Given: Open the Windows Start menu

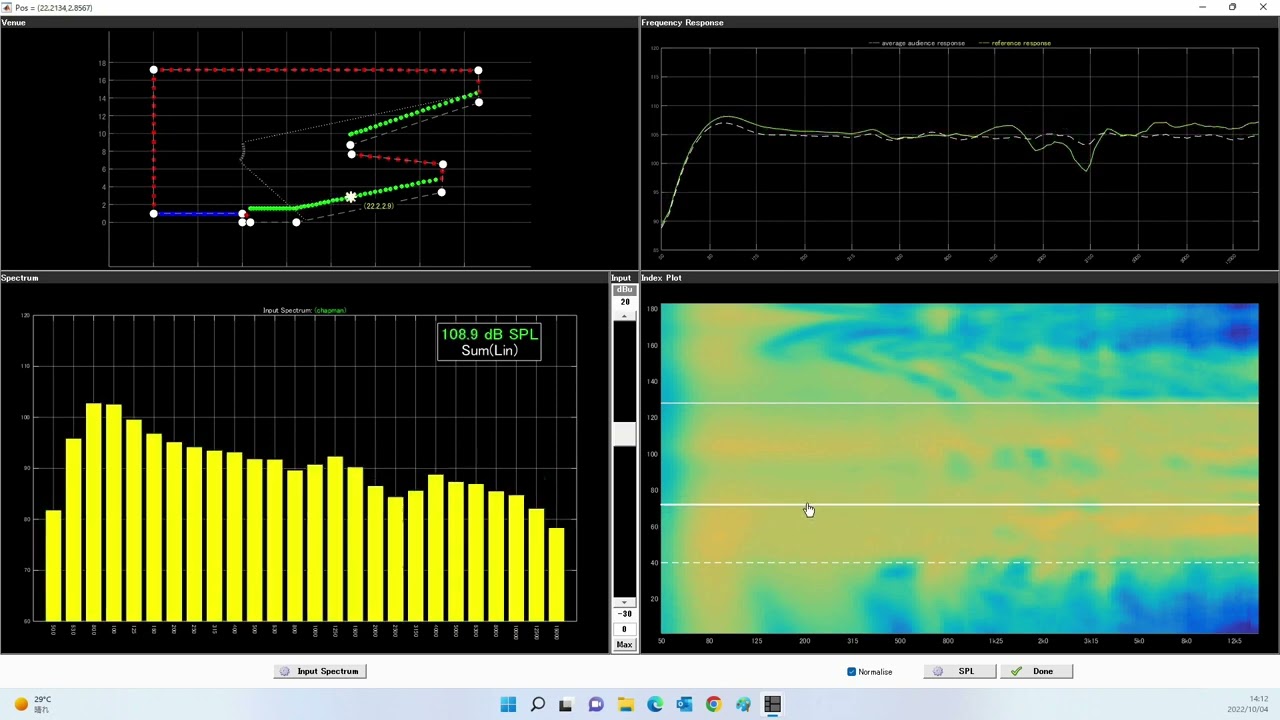Looking at the screenshot, I should [x=508, y=704].
